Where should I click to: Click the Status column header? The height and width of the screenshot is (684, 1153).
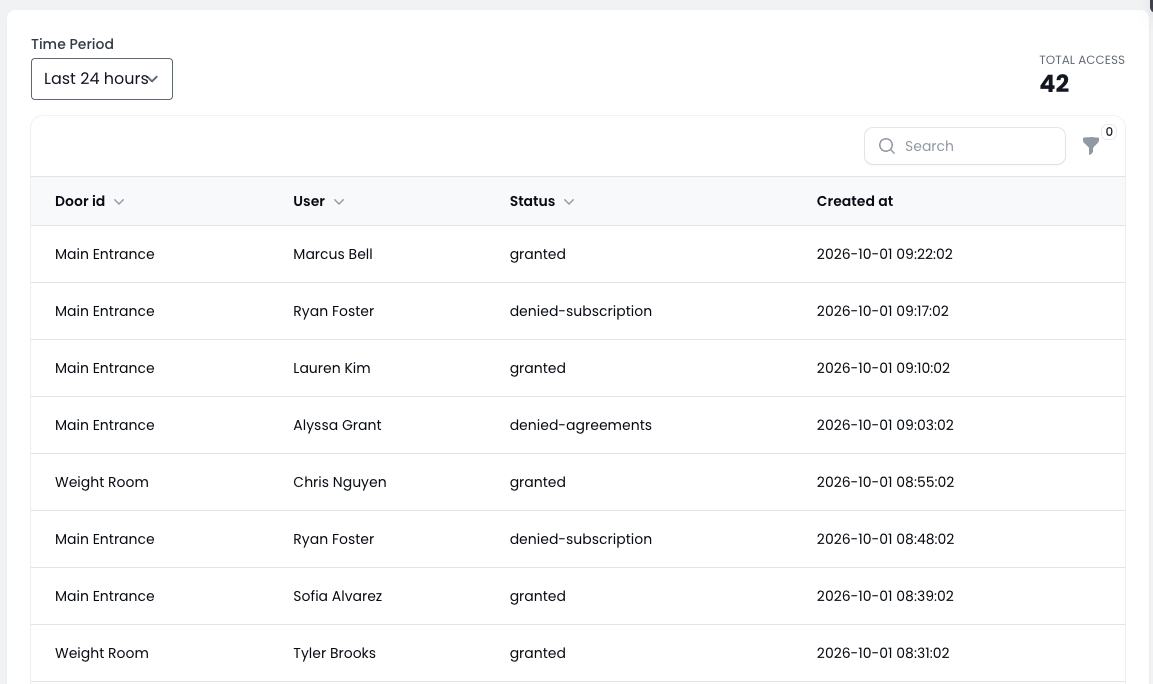532,201
